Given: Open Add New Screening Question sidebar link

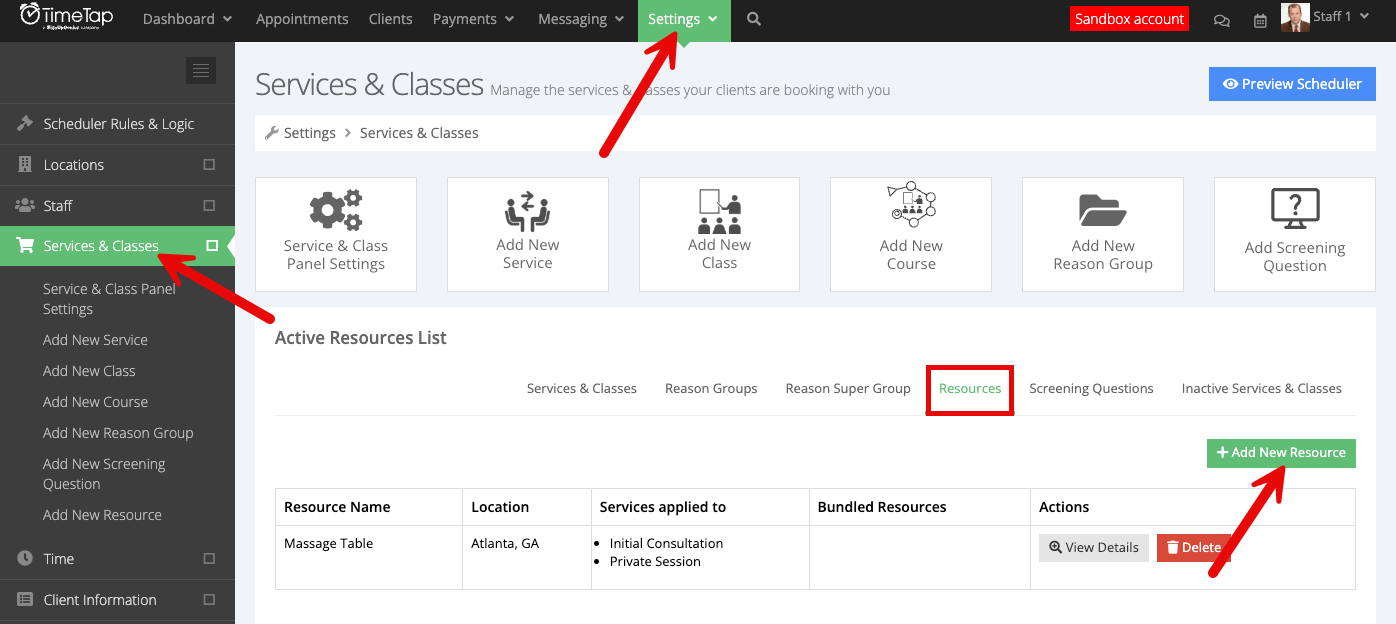Looking at the screenshot, I should click(104, 474).
